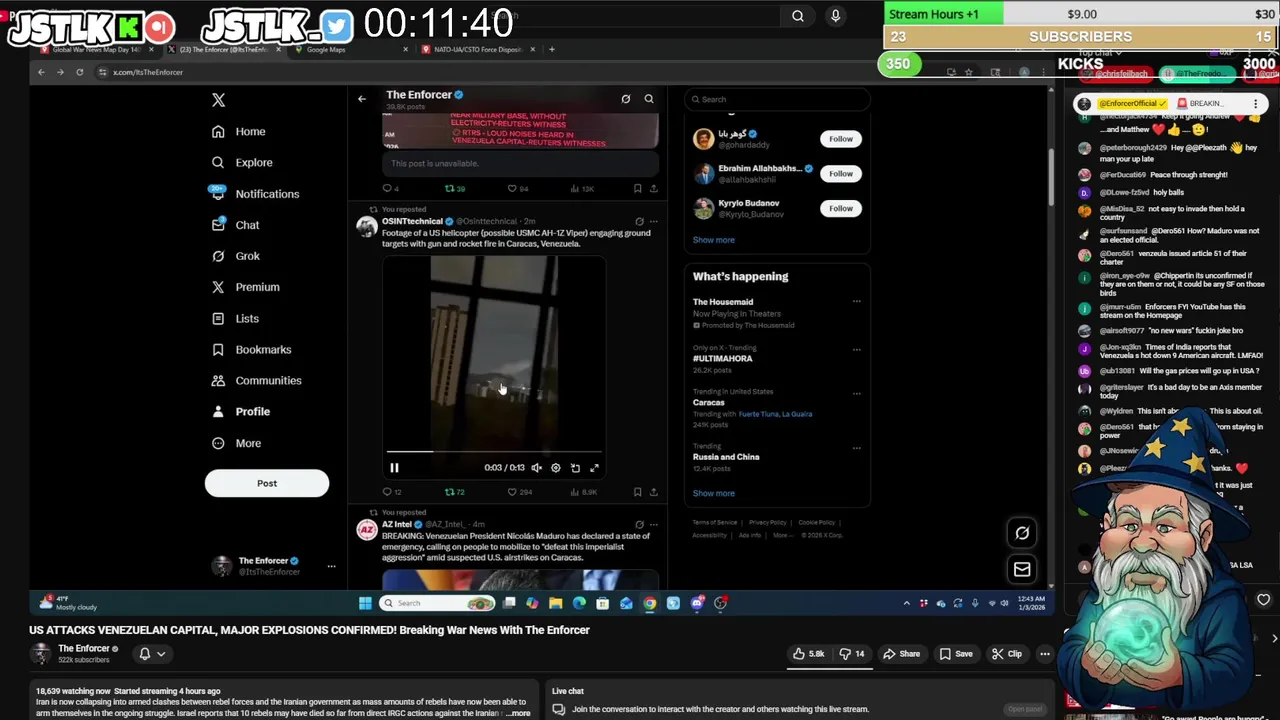The image size is (1280, 720).
Task: Expand the More menu in X sidebar
Action: click(x=237, y=443)
